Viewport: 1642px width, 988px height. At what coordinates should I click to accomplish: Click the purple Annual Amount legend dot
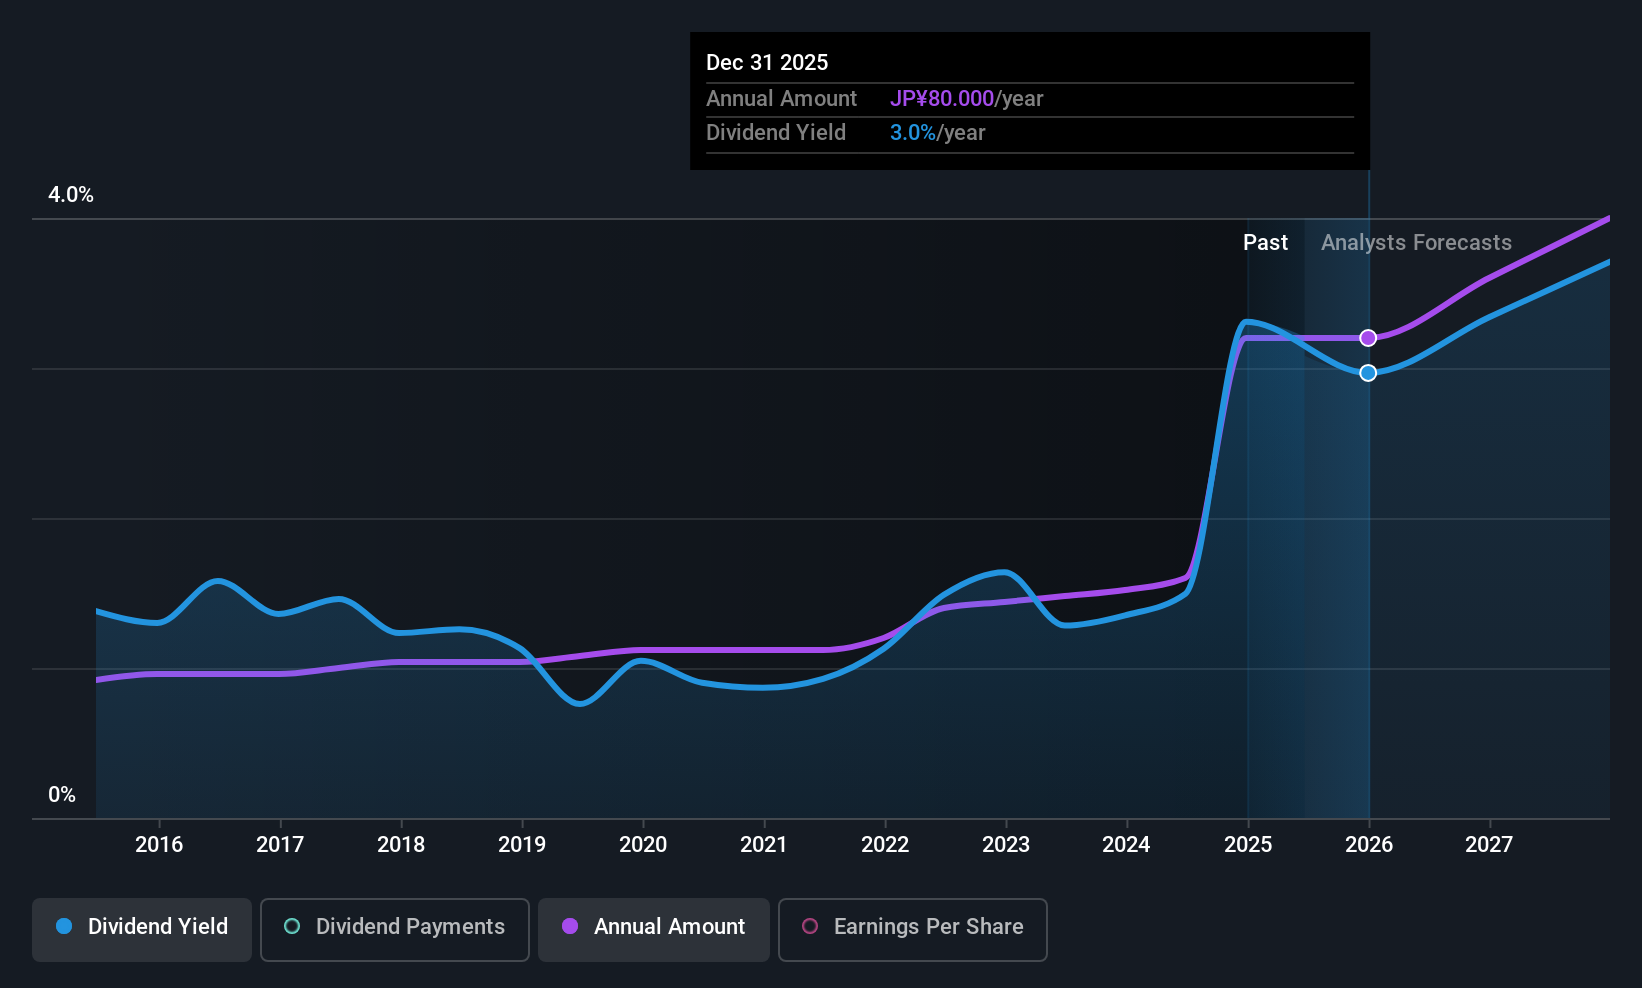[570, 926]
